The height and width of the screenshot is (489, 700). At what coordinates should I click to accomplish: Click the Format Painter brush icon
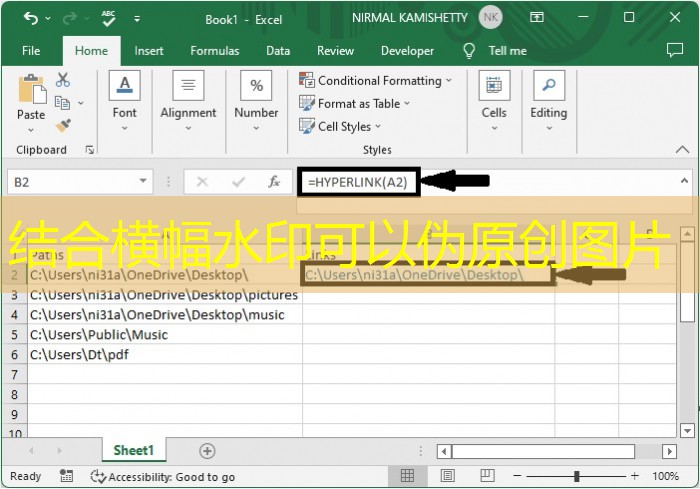pyautogui.click(x=63, y=126)
